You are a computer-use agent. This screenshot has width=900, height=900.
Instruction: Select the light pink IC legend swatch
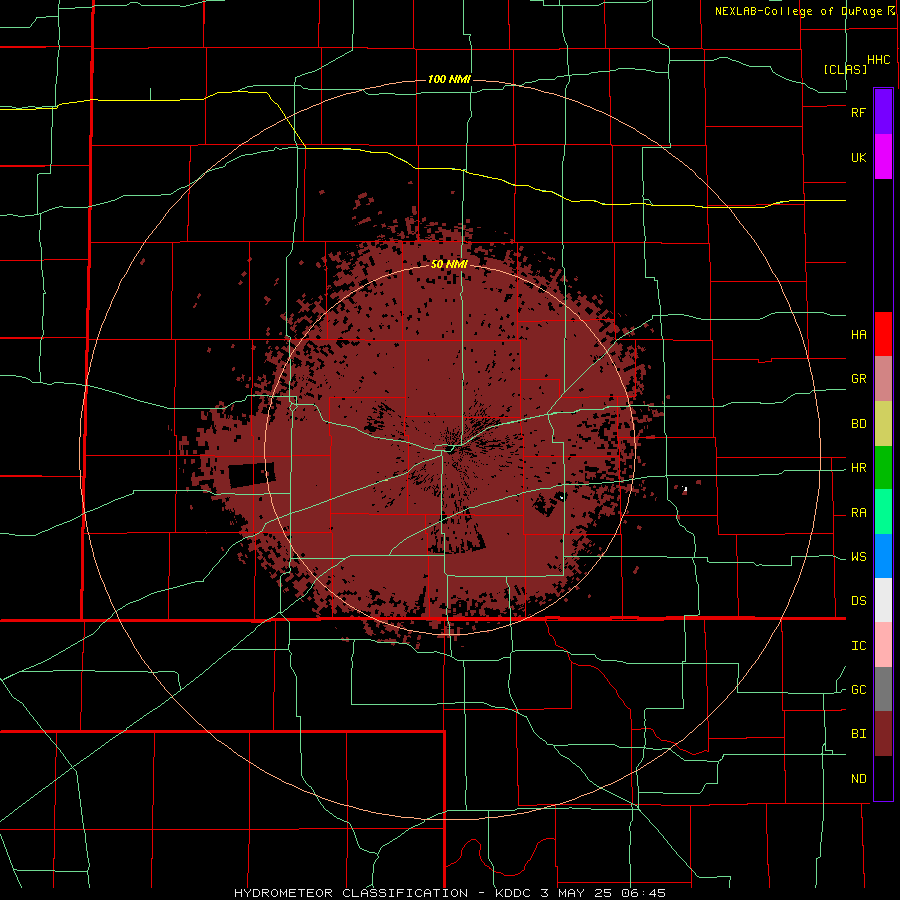point(883,645)
